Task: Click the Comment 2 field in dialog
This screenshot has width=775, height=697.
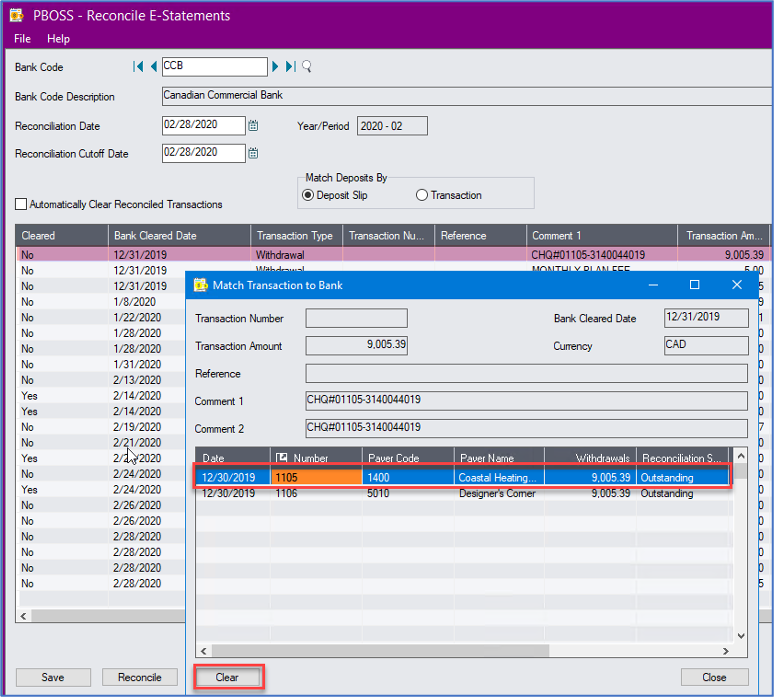Action: (x=526, y=428)
